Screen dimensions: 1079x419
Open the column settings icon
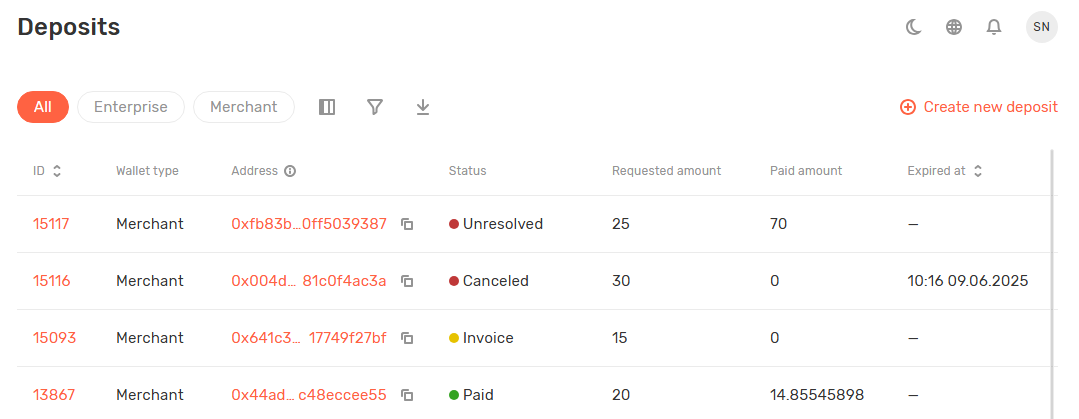click(x=327, y=107)
